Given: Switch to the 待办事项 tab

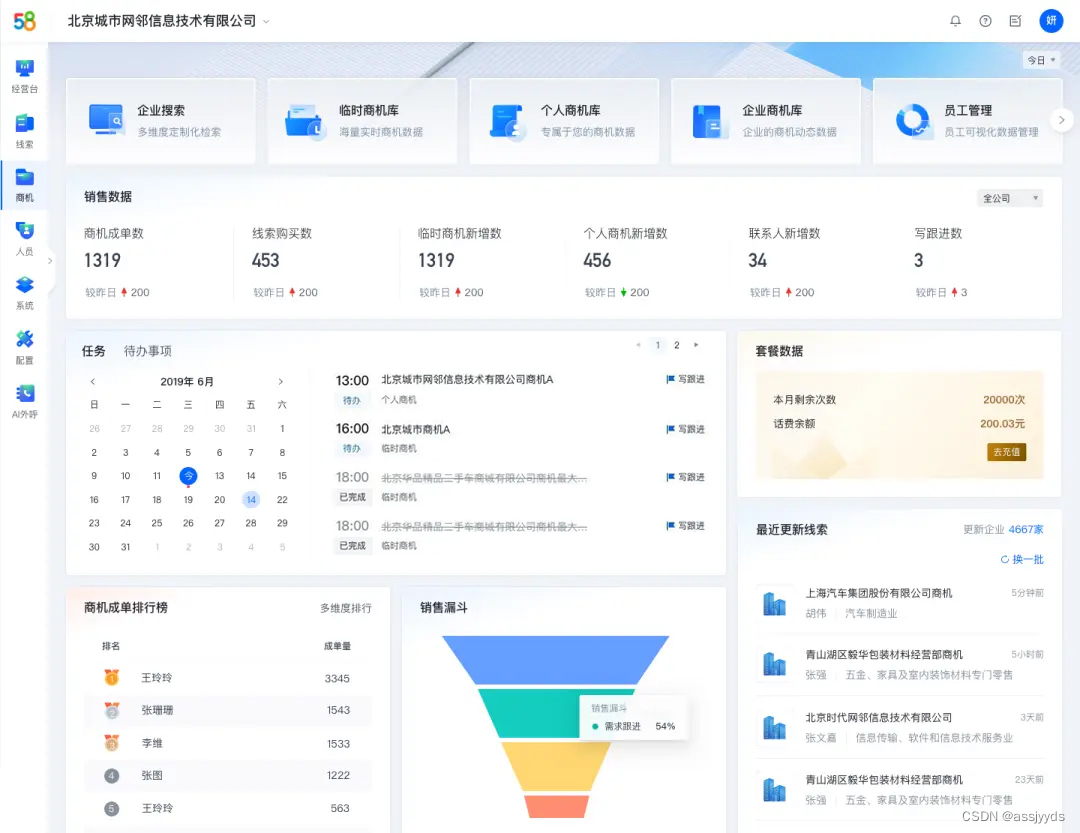Looking at the screenshot, I should (x=147, y=351).
